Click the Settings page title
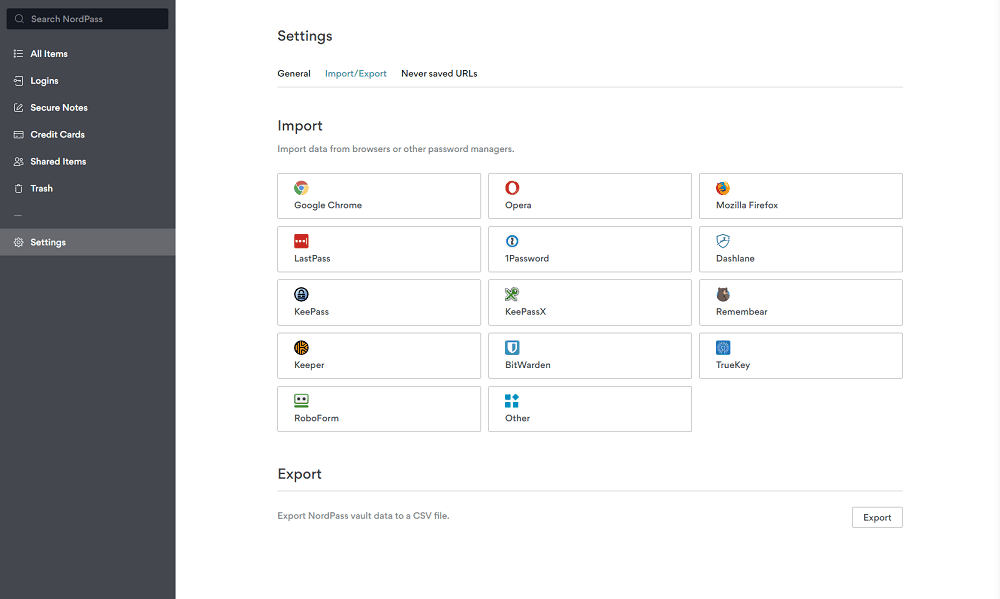The height and width of the screenshot is (599, 1000). click(x=305, y=36)
